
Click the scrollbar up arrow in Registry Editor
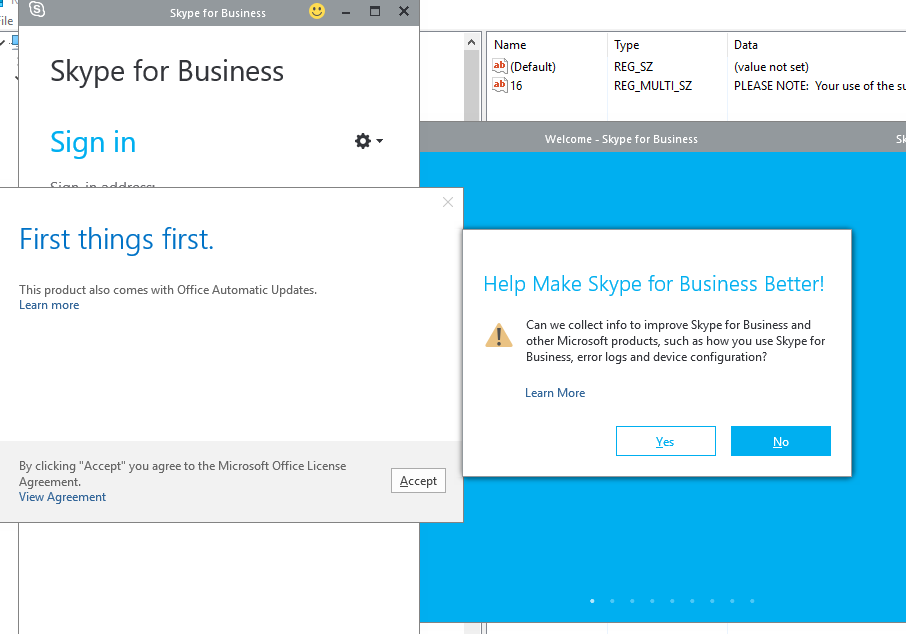tap(471, 41)
